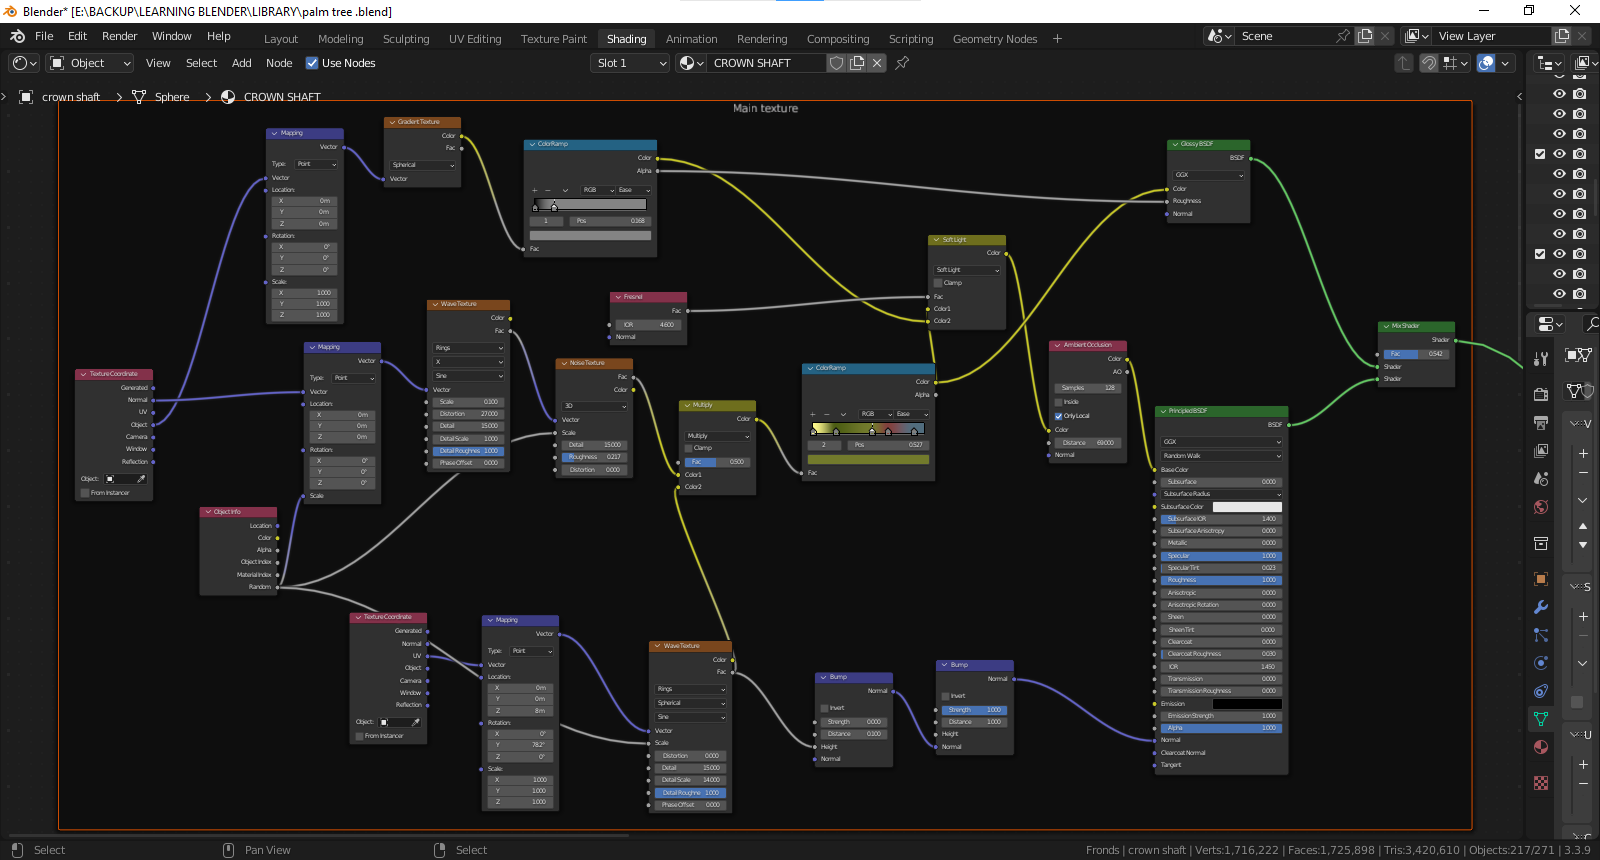Open the Active Tool settings tab
1600x860 pixels.
[1541, 358]
